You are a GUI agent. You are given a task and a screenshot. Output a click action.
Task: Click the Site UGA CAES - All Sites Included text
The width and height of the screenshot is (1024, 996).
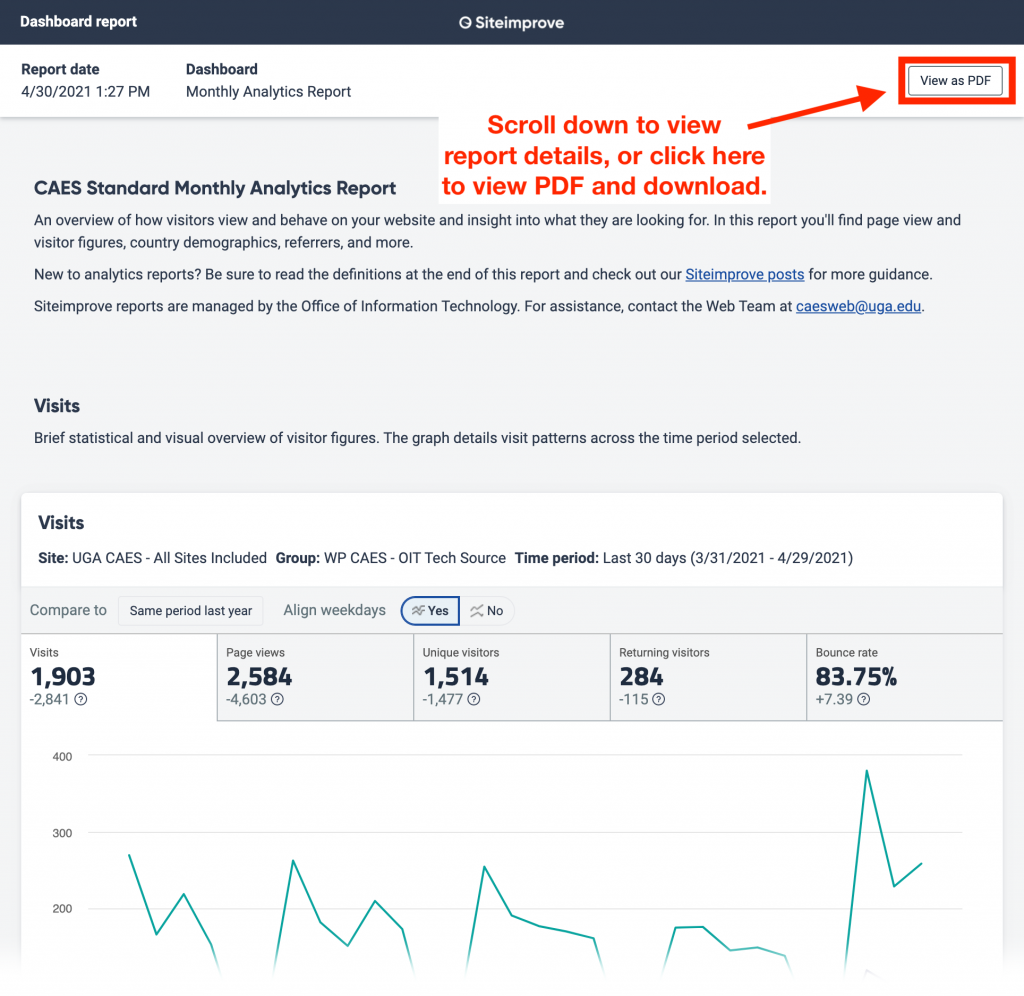[x=152, y=558]
